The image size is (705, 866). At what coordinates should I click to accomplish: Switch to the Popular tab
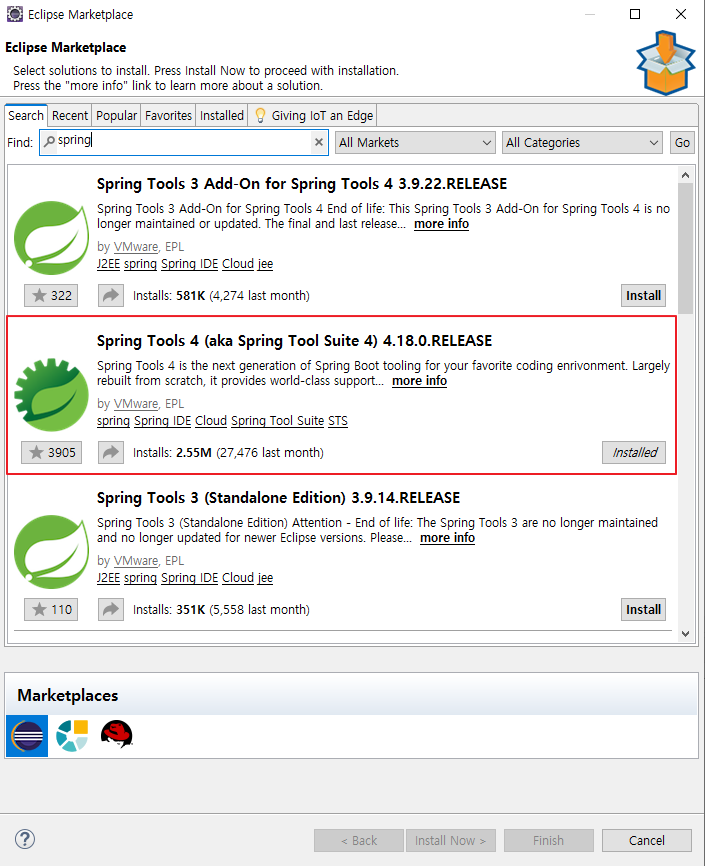tap(116, 115)
